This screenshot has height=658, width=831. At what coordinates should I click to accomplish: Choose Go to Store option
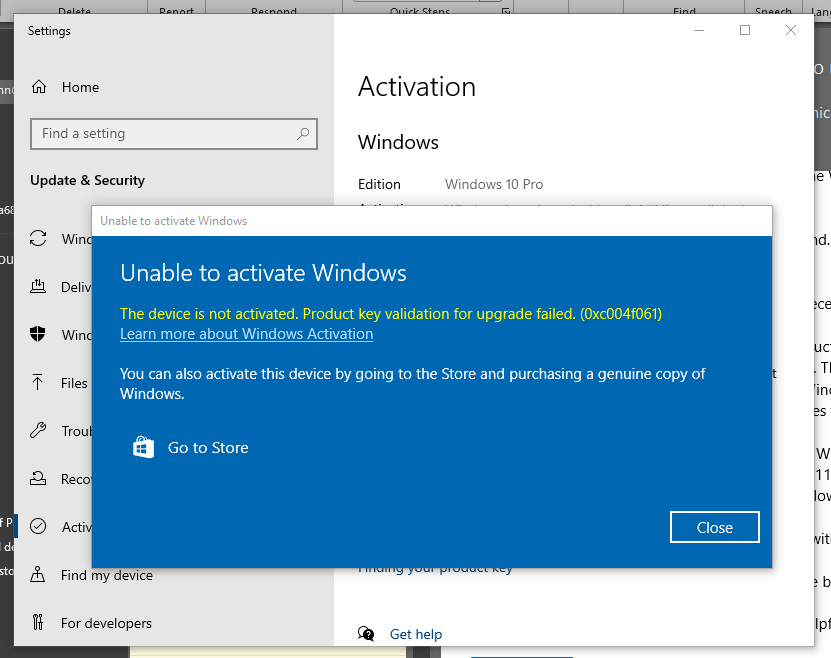pyautogui.click(x=208, y=448)
